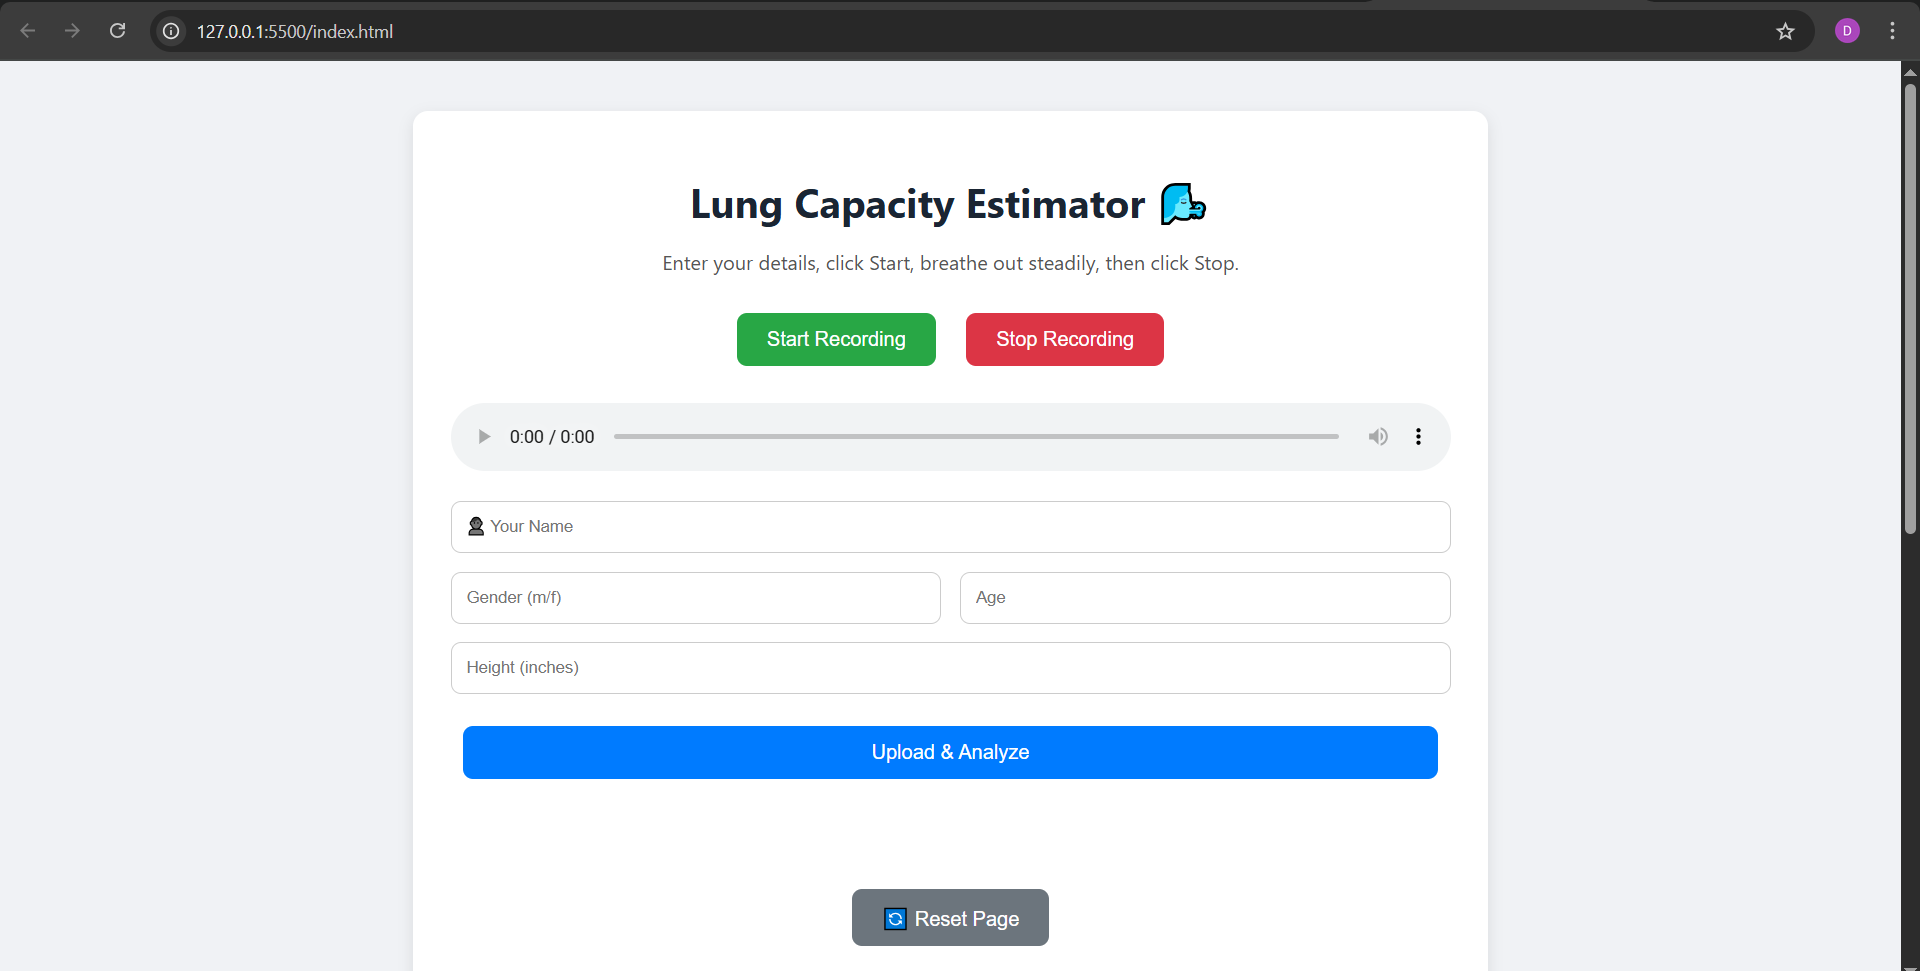Image resolution: width=1920 pixels, height=971 pixels.
Task: Open the audio player's three-dot options
Action: point(1418,436)
